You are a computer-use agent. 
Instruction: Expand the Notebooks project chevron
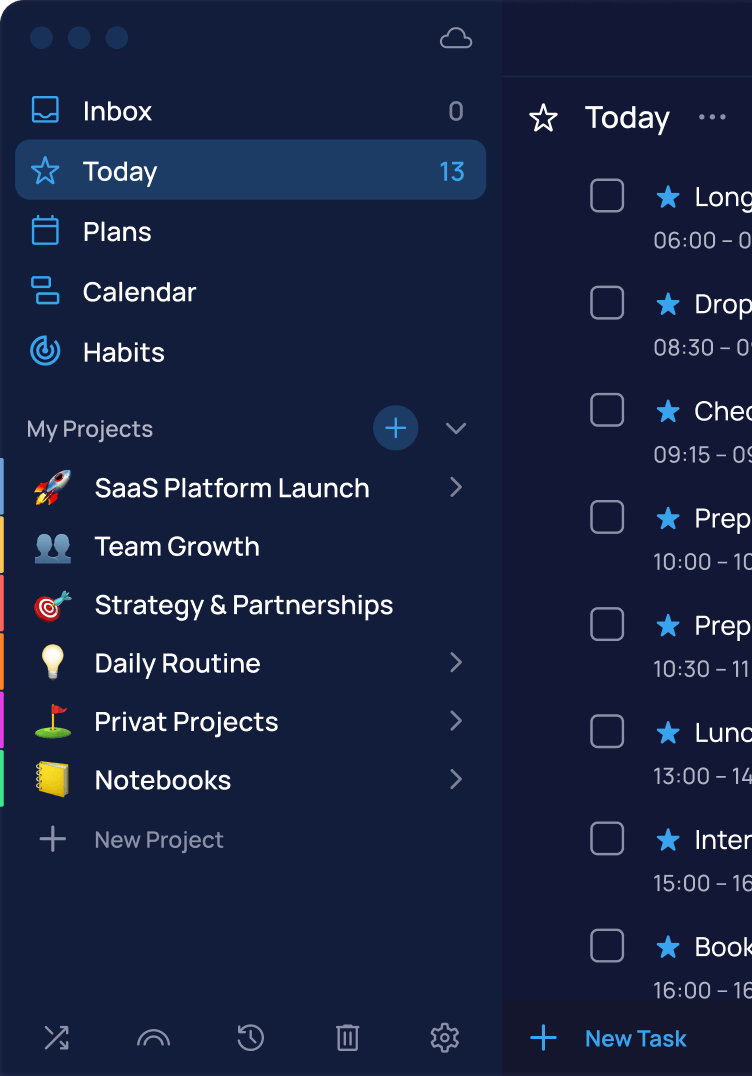point(456,779)
